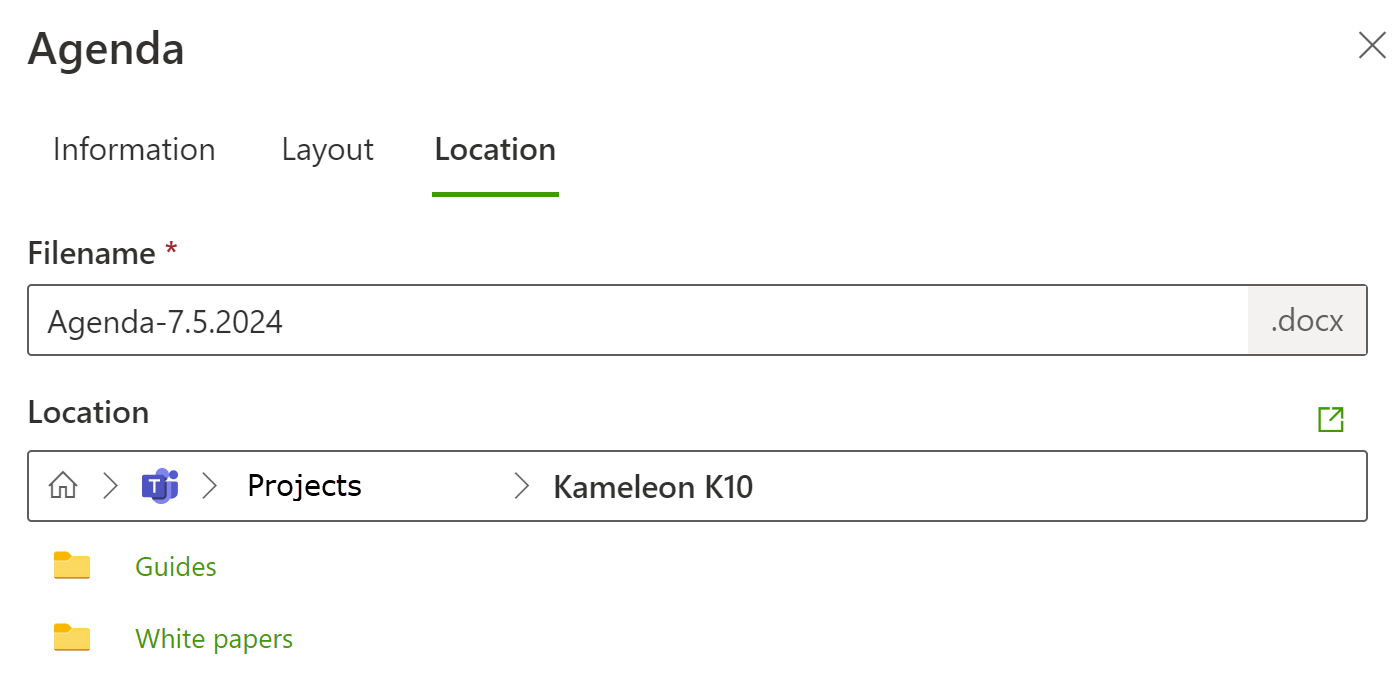The width and height of the screenshot is (1395, 680).
Task: Navigate to Projects in the breadcrumb
Action: click(x=304, y=486)
